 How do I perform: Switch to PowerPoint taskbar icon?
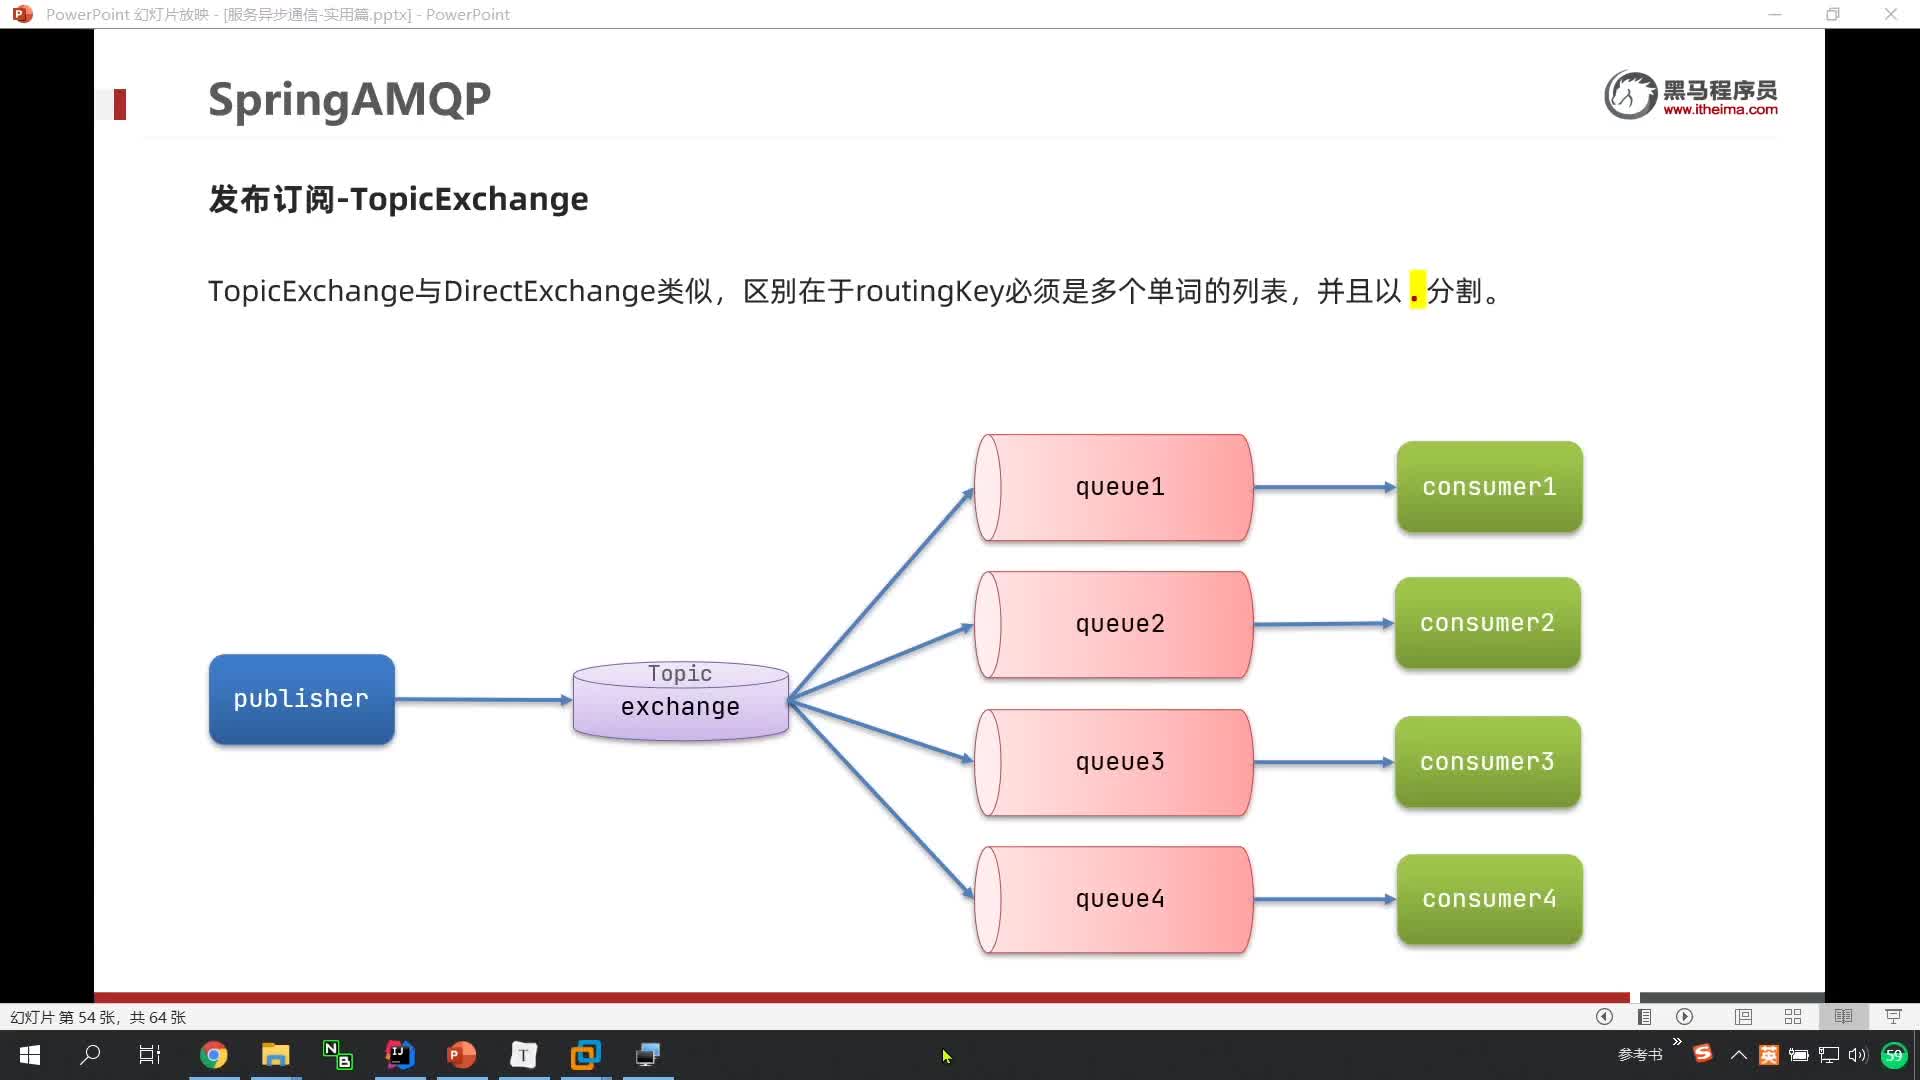pyautogui.click(x=461, y=1055)
